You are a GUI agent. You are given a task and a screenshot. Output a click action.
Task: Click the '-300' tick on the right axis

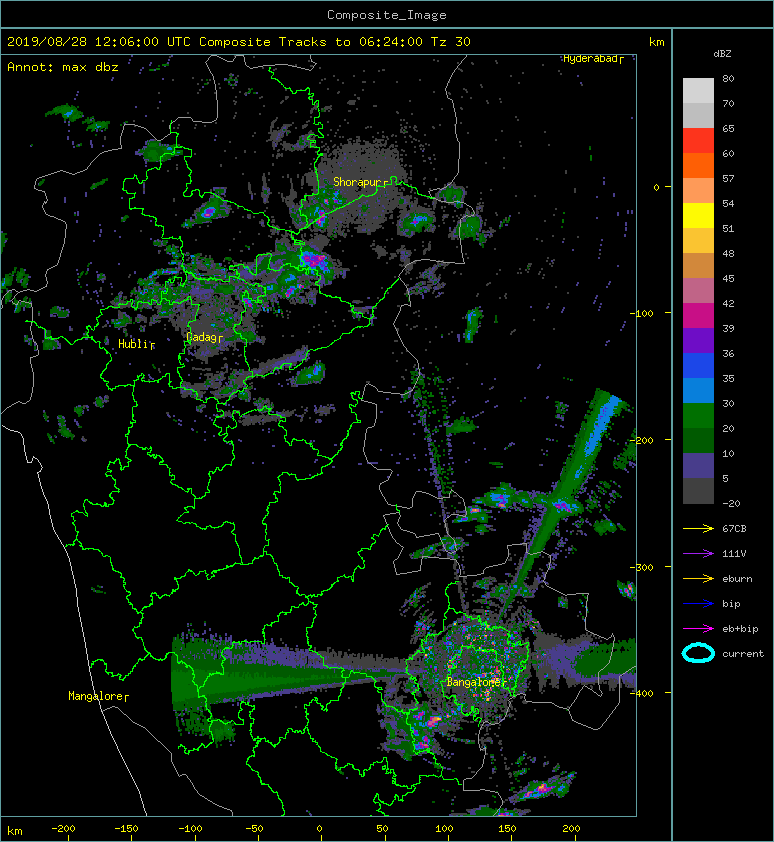pyautogui.click(x=642, y=567)
